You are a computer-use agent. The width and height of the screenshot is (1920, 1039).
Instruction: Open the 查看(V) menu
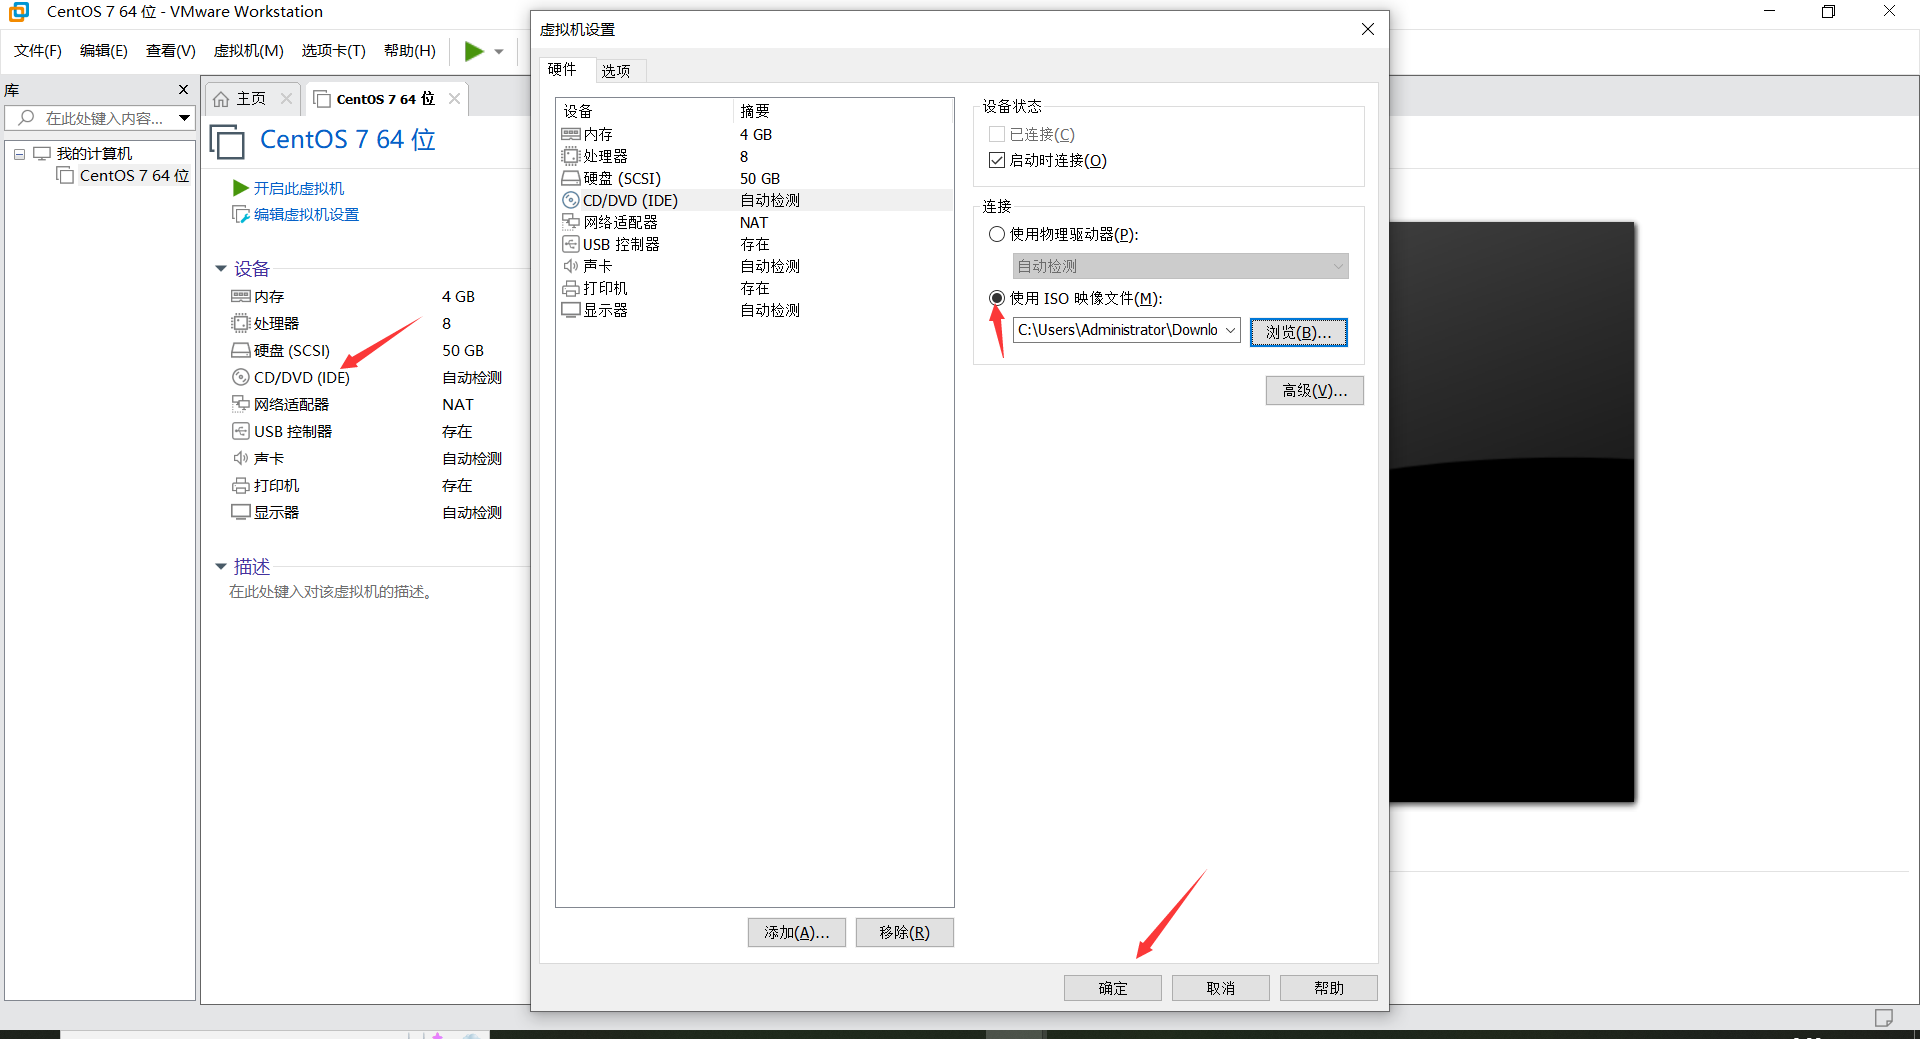coord(171,51)
